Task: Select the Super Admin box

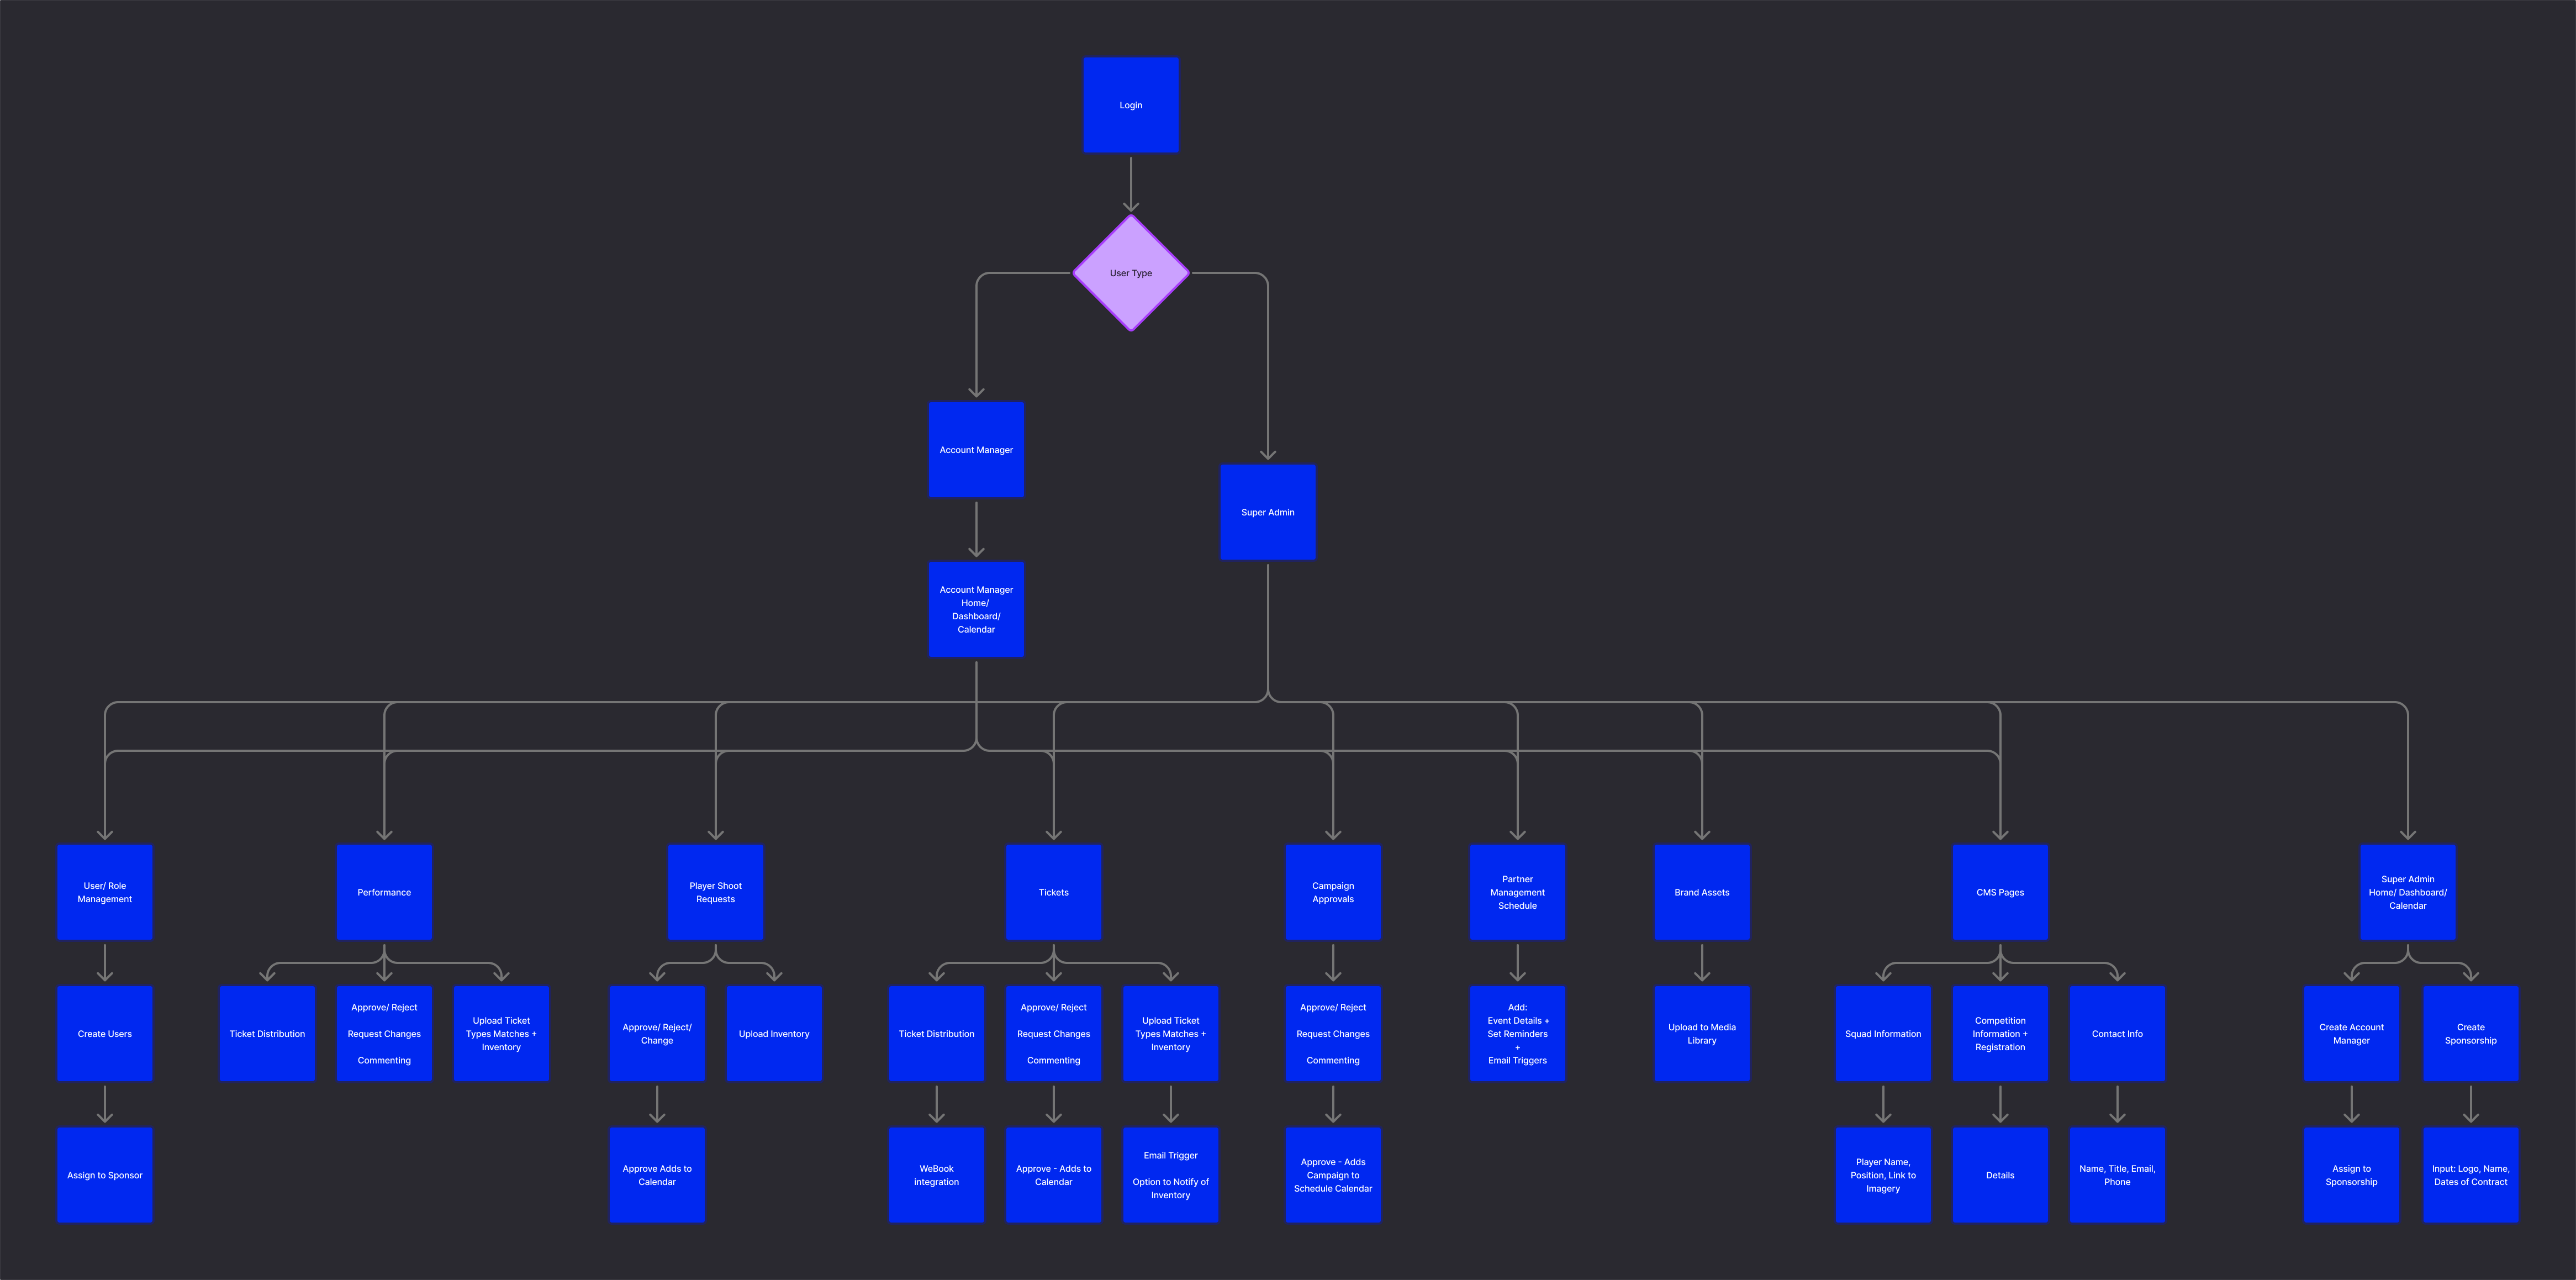Action: point(1267,512)
